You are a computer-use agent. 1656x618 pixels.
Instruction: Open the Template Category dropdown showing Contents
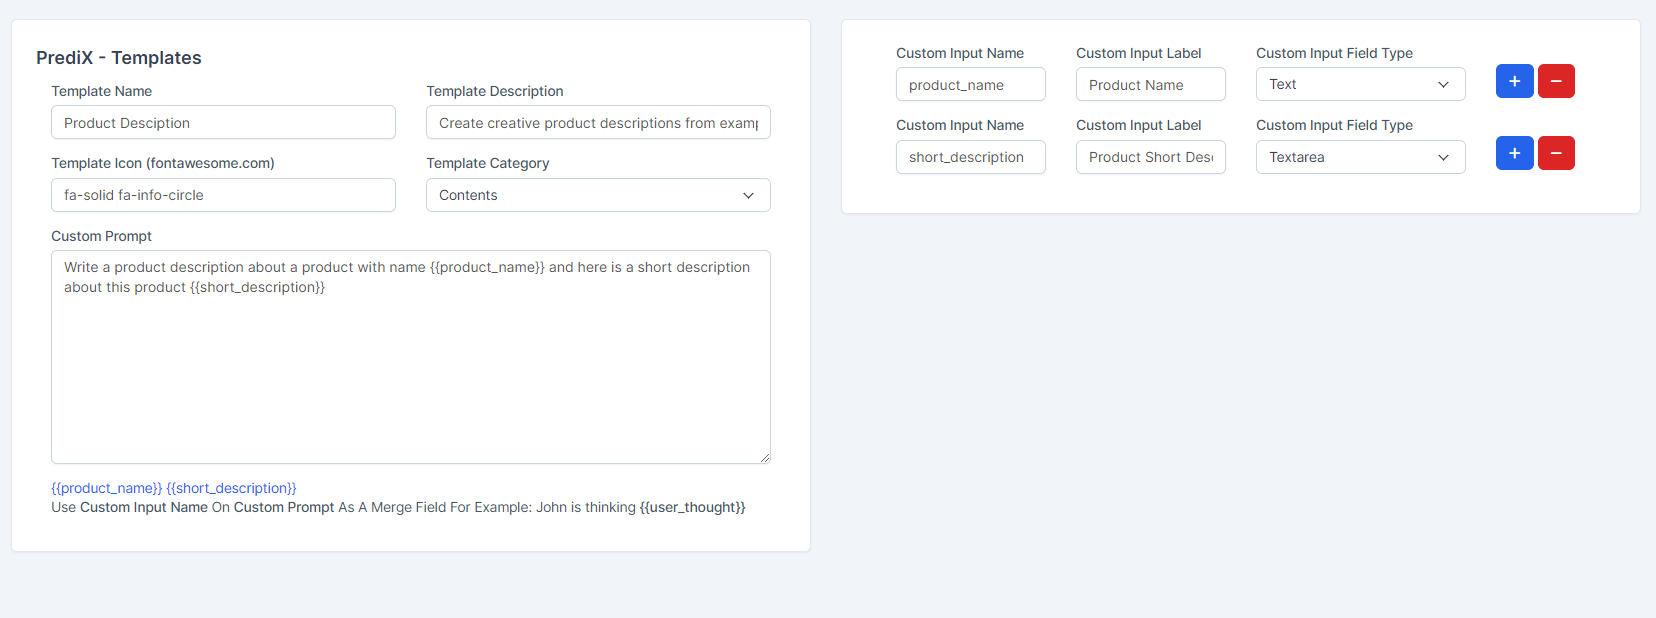[x=598, y=195]
